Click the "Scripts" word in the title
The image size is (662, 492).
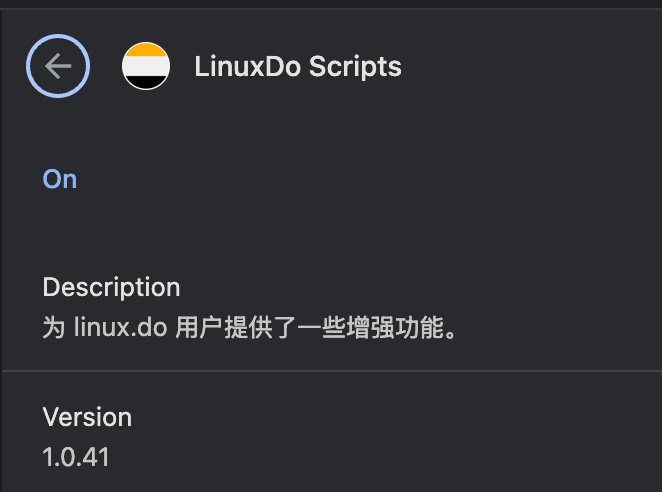(x=355, y=67)
